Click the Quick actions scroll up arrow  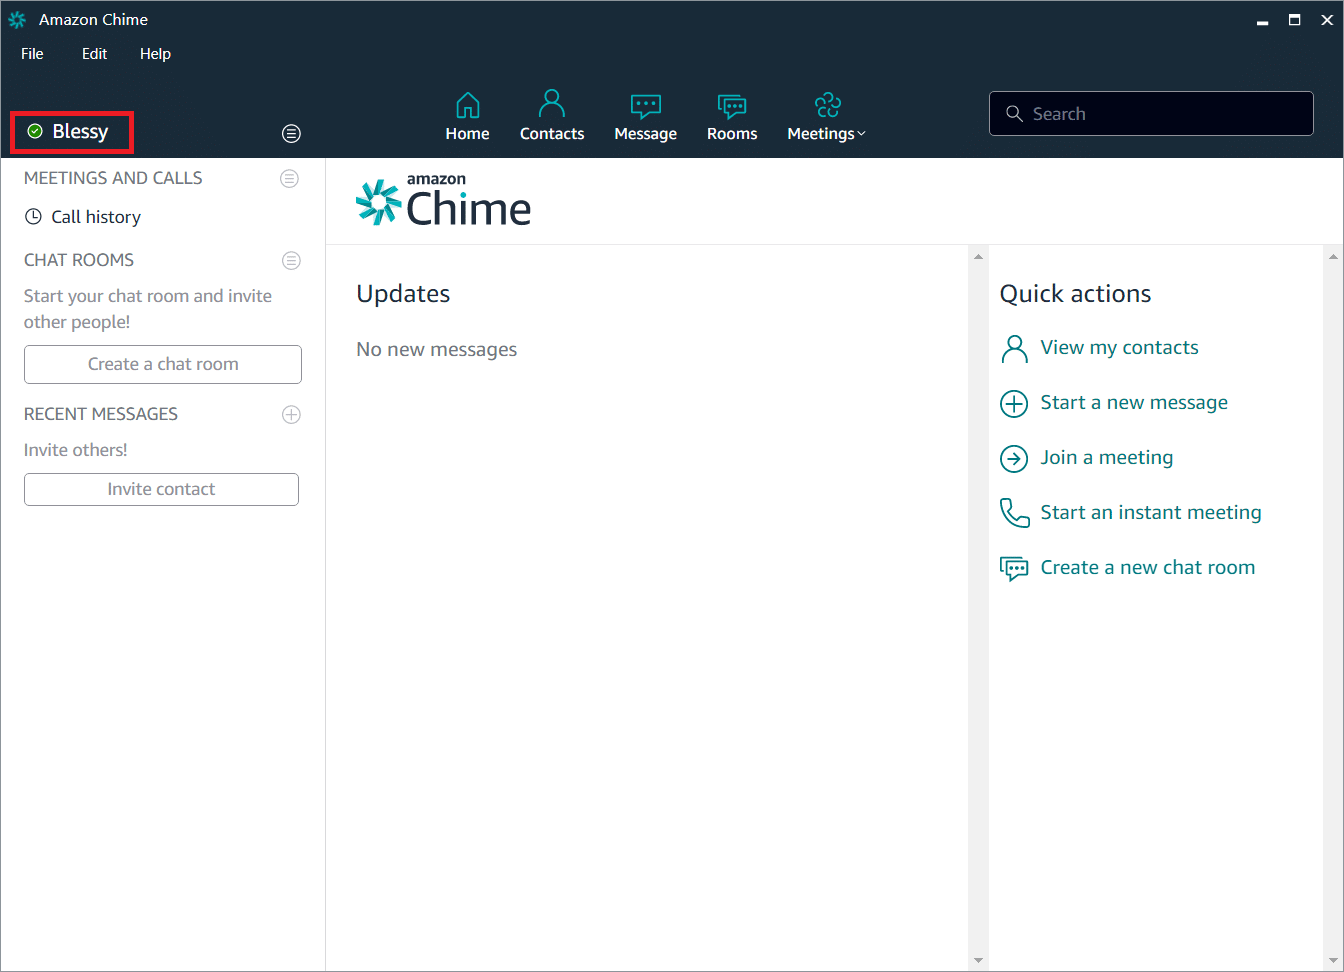(1333, 257)
